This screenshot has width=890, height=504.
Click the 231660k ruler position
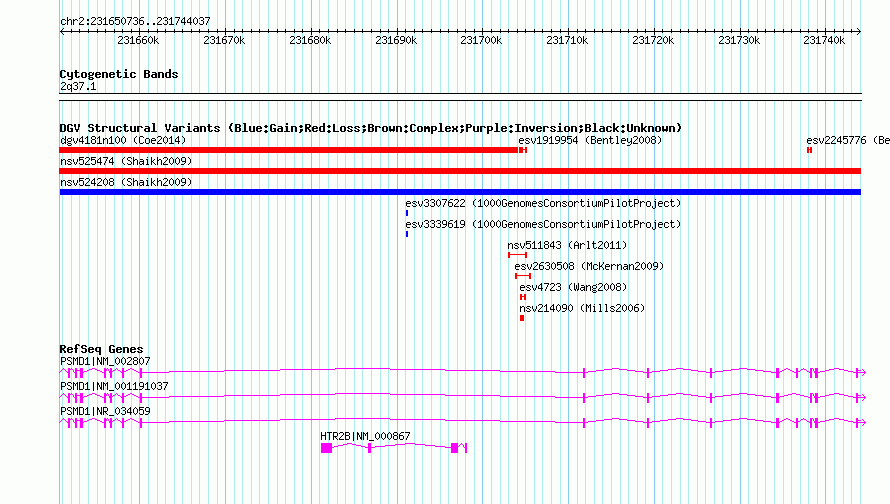click(138, 40)
